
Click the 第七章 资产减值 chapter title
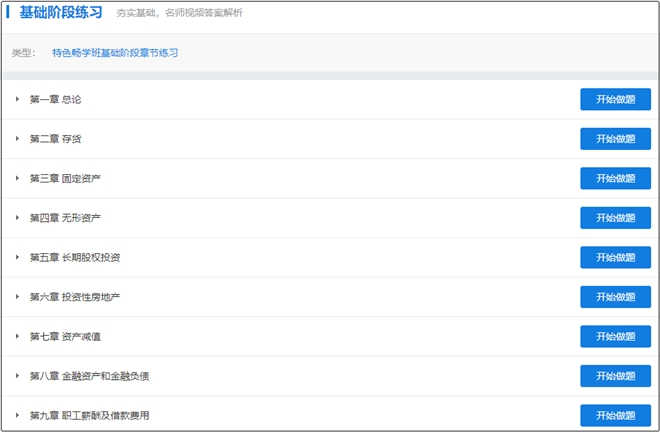[65, 337]
